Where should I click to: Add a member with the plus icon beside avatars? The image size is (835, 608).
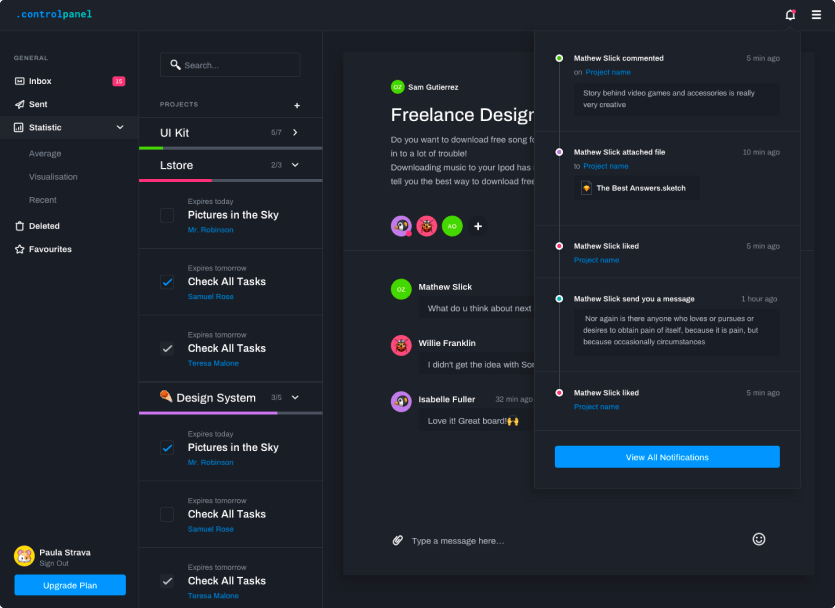[478, 226]
